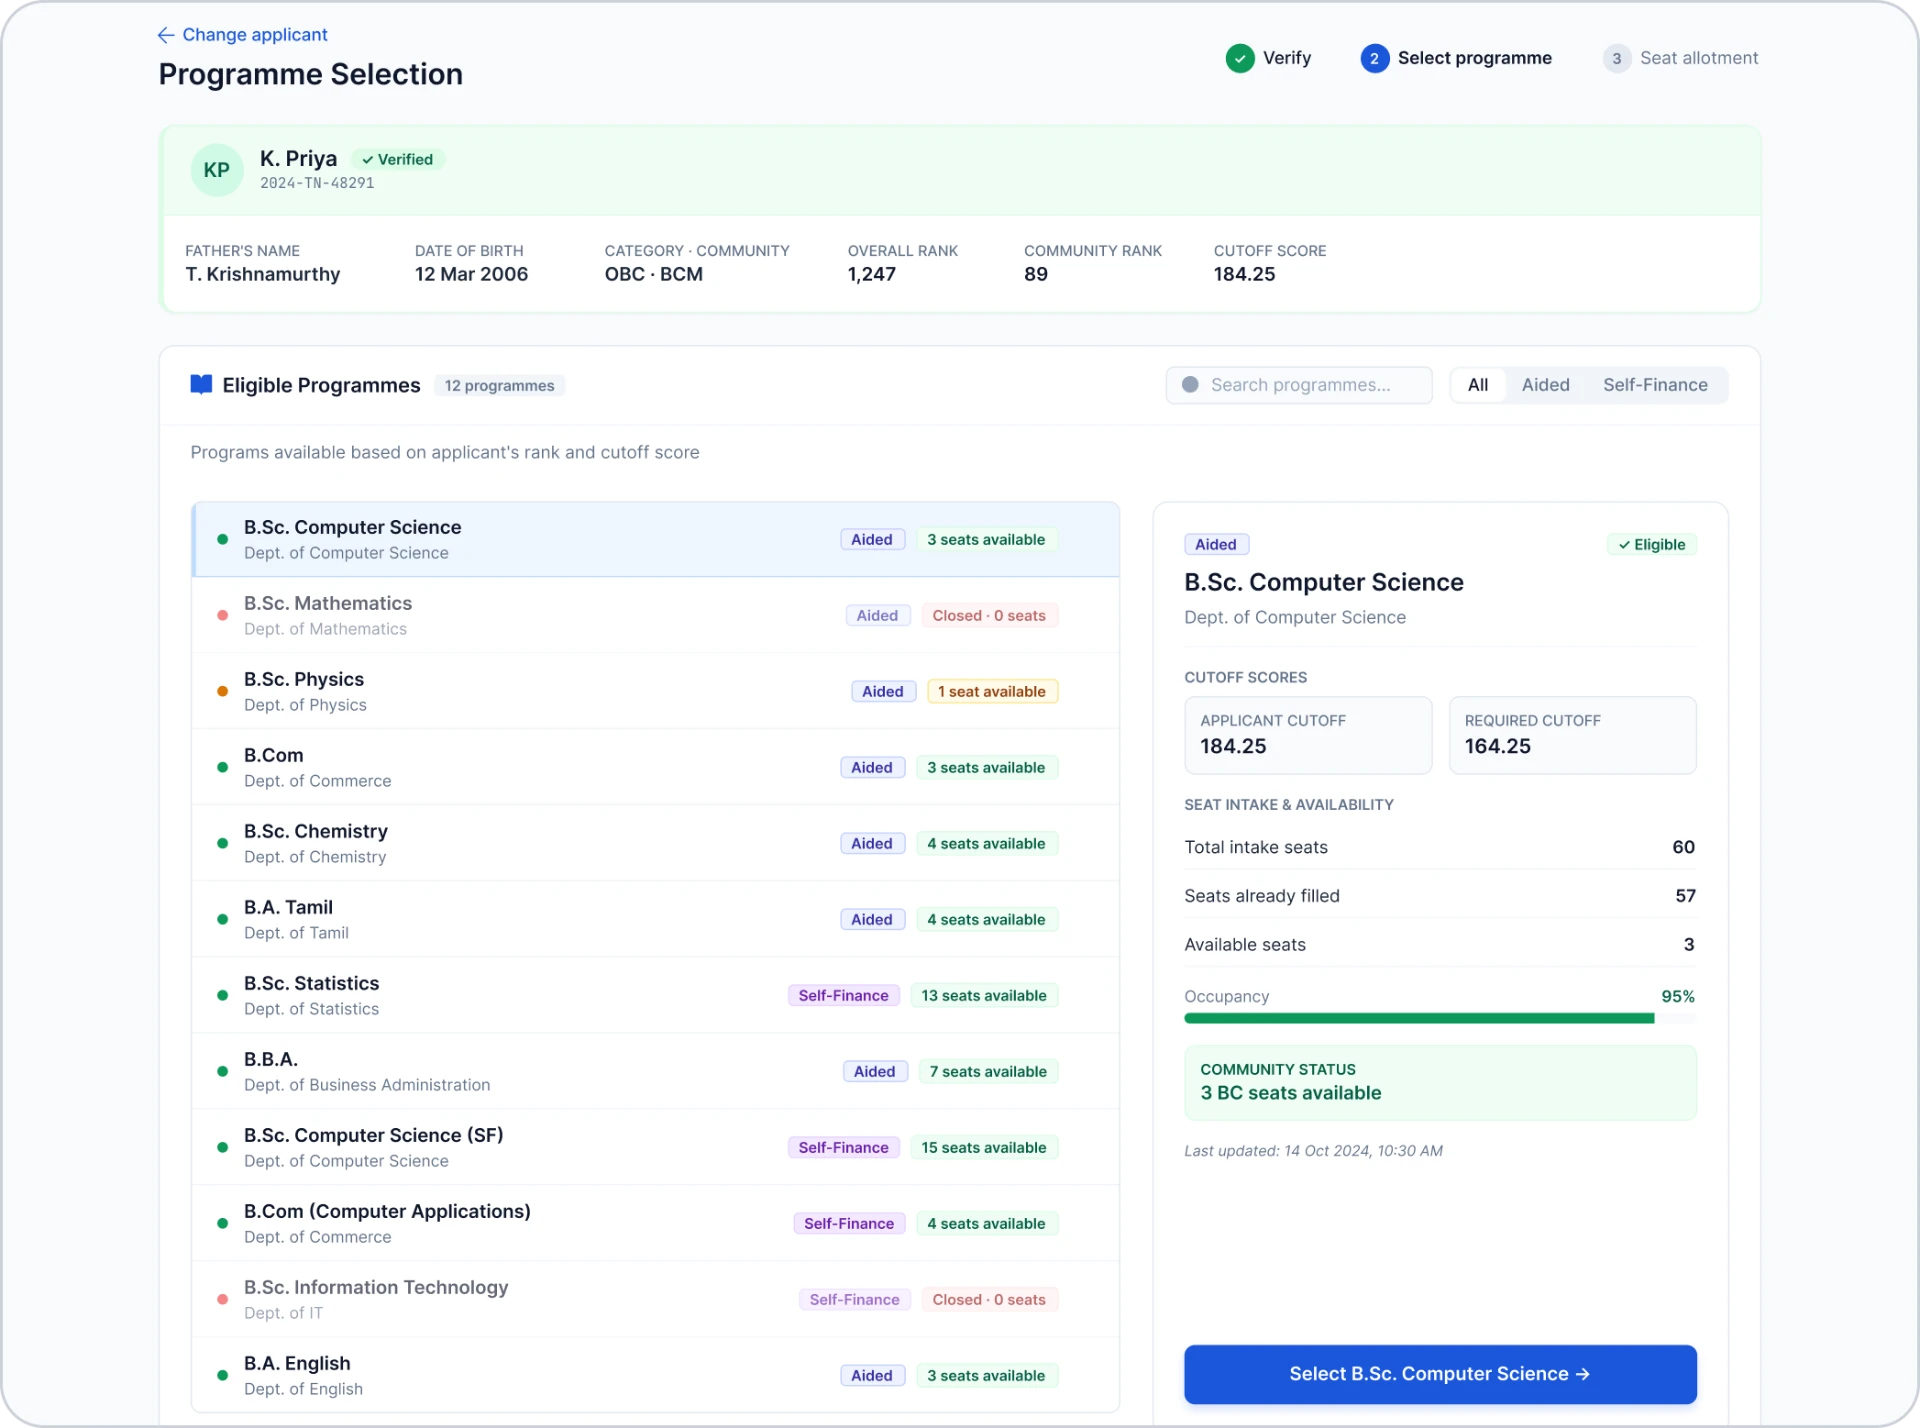
Task: Click the KP avatar circle
Action: 217,170
